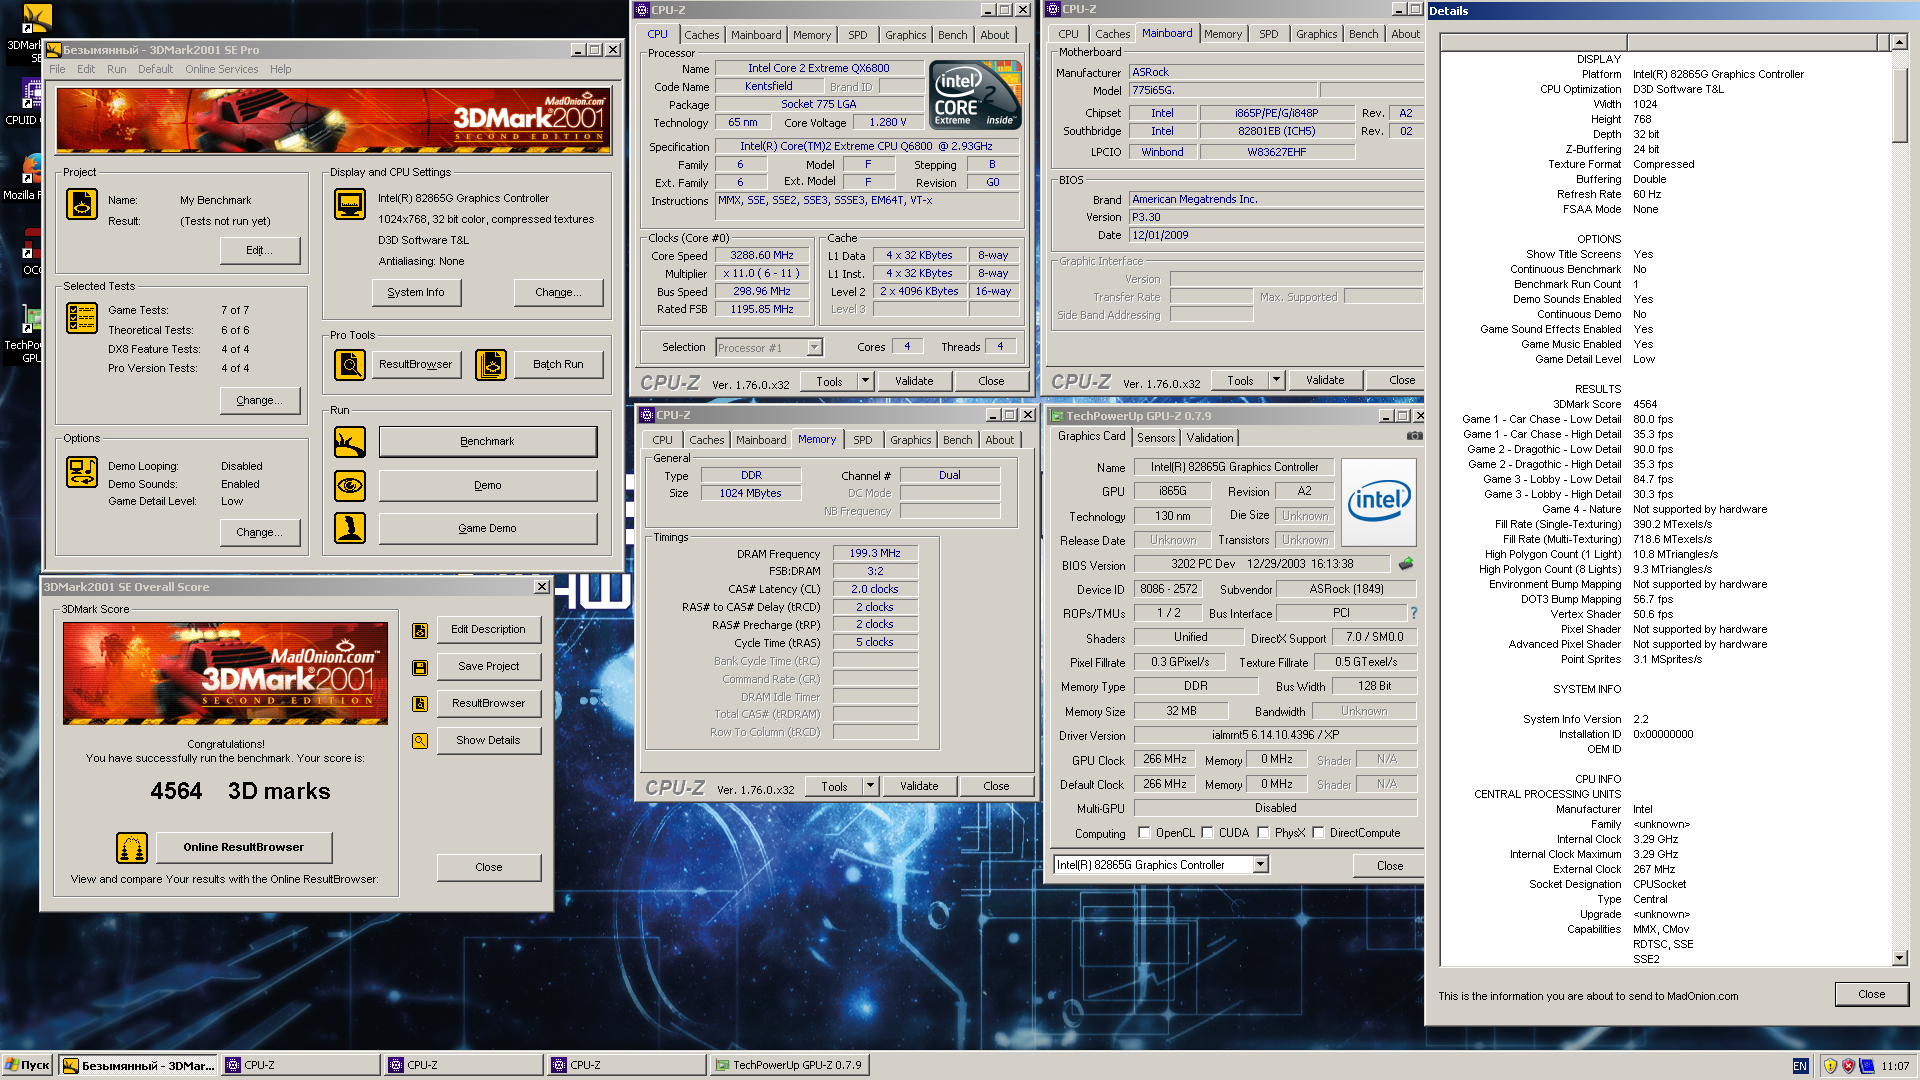Open the Help menu in 3DMark2001
The width and height of the screenshot is (1920, 1080).
tap(281, 69)
